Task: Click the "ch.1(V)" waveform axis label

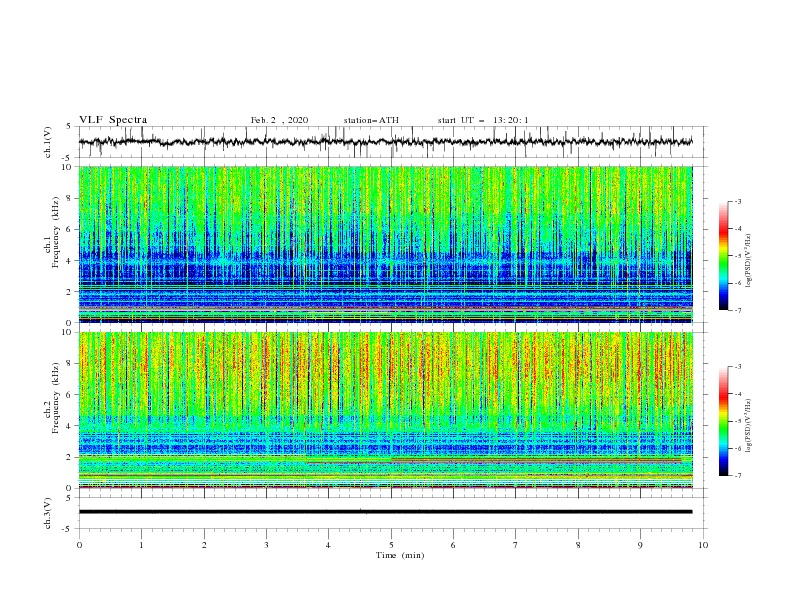Action: coord(48,142)
